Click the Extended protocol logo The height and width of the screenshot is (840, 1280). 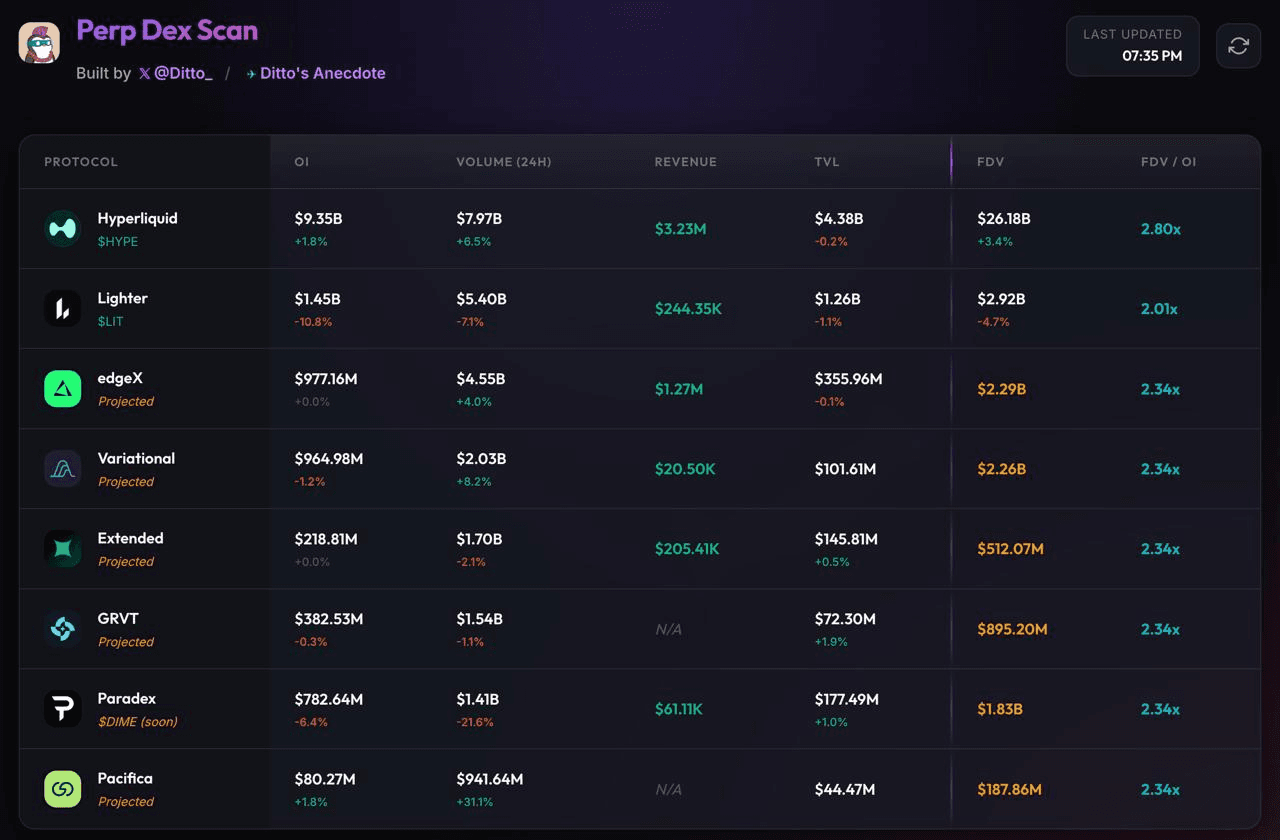[x=62, y=549]
